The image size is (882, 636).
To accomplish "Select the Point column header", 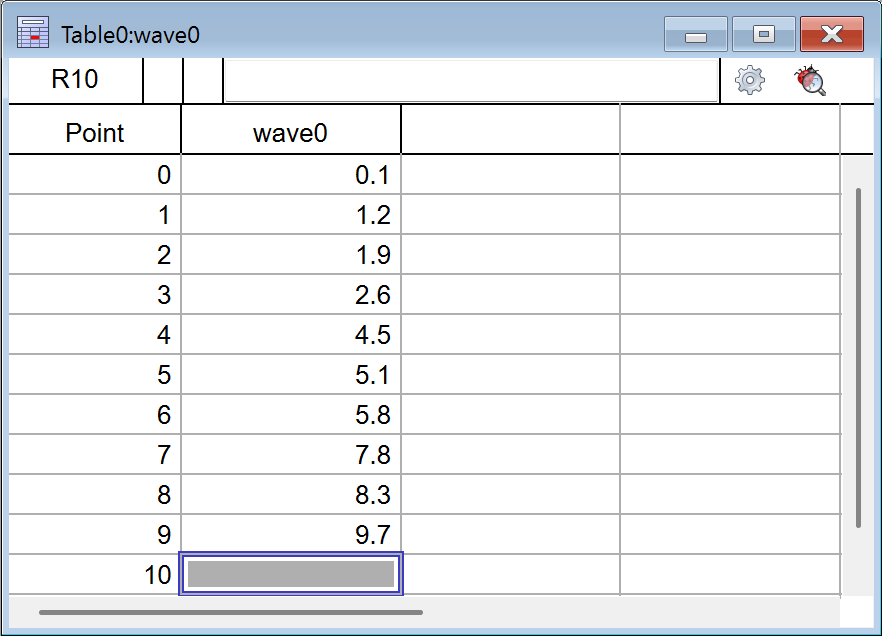I will (95, 133).
